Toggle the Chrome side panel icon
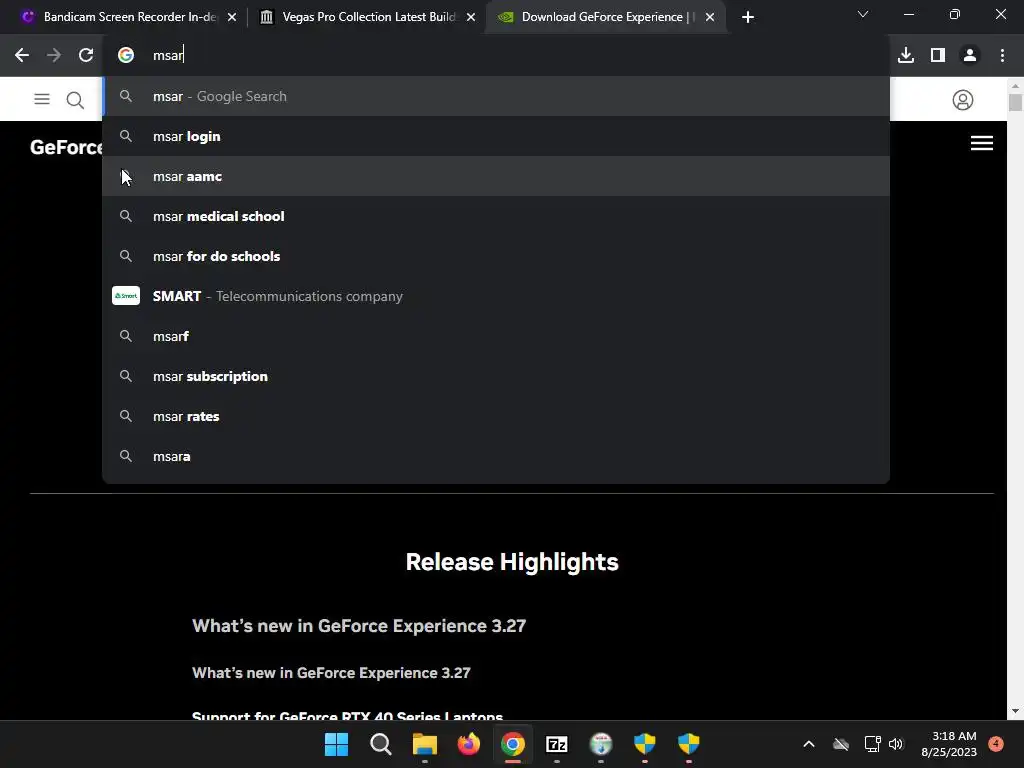The height and width of the screenshot is (768, 1024). click(x=938, y=56)
